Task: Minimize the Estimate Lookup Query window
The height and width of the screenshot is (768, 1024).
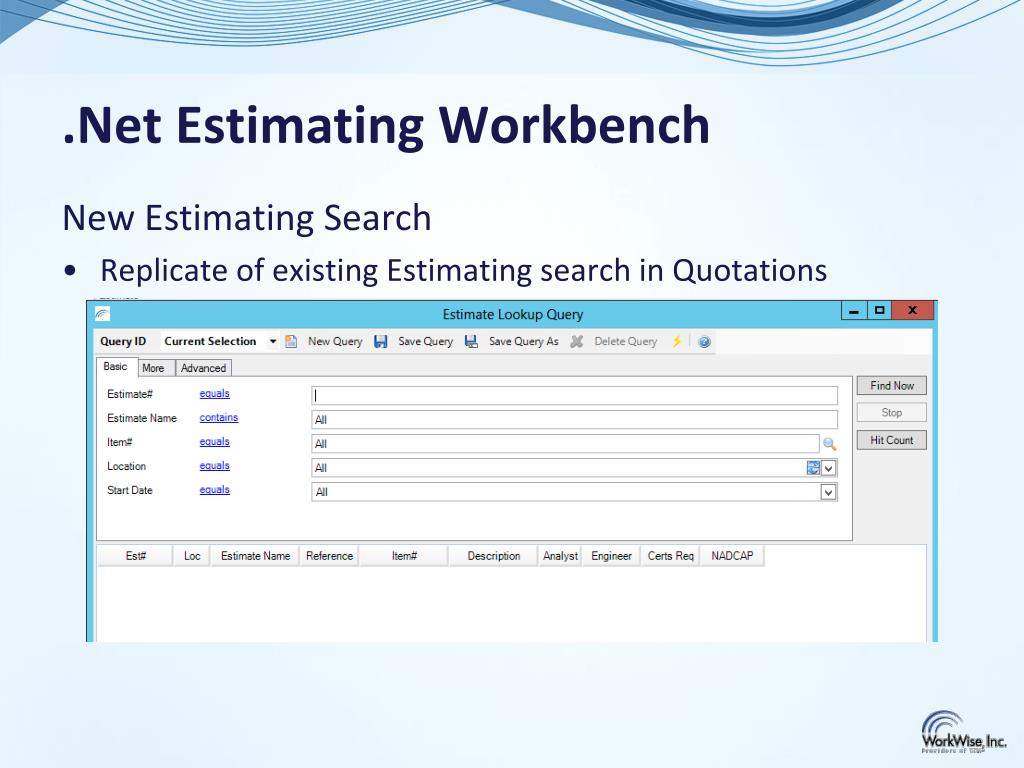Action: [x=854, y=311]
